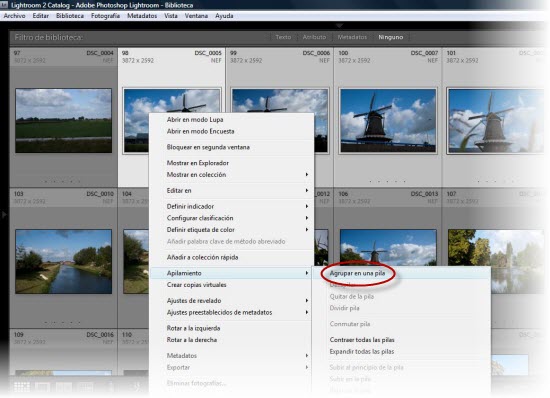
Task: Click the DSC_0016 filename label
Action: tap(100, 335)
